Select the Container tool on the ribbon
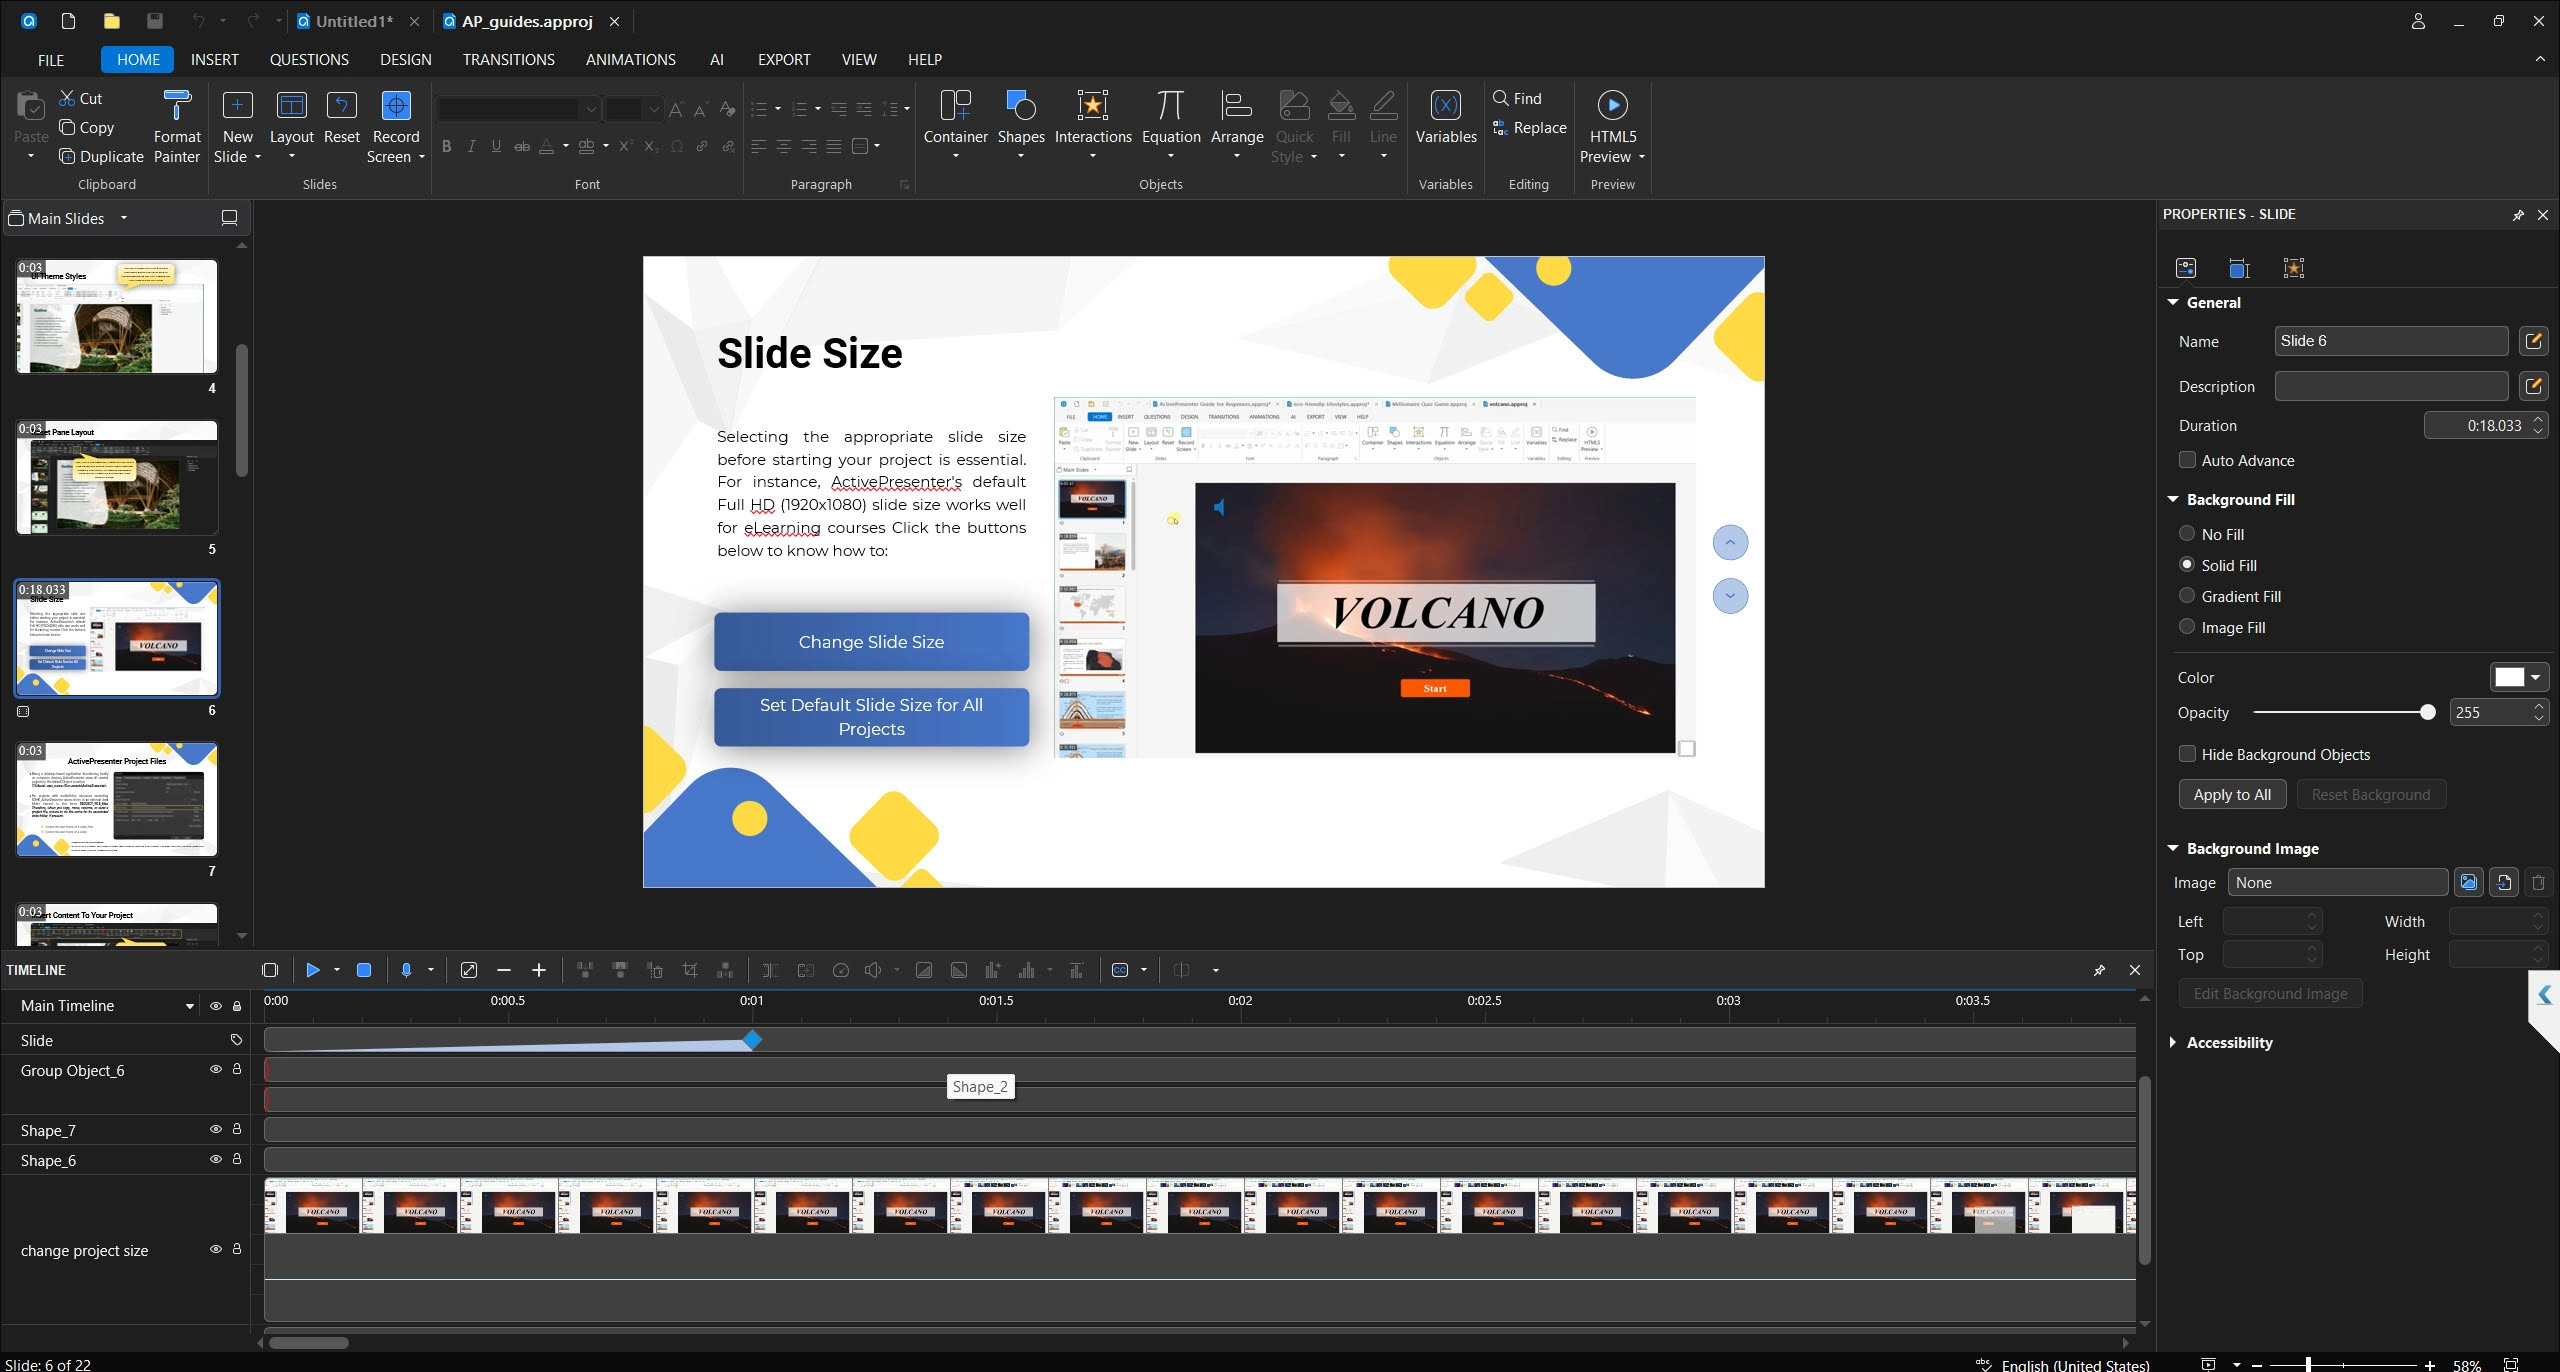Image resolution: width=2560 pixels, height=1372 pixels. click(954, 120)
